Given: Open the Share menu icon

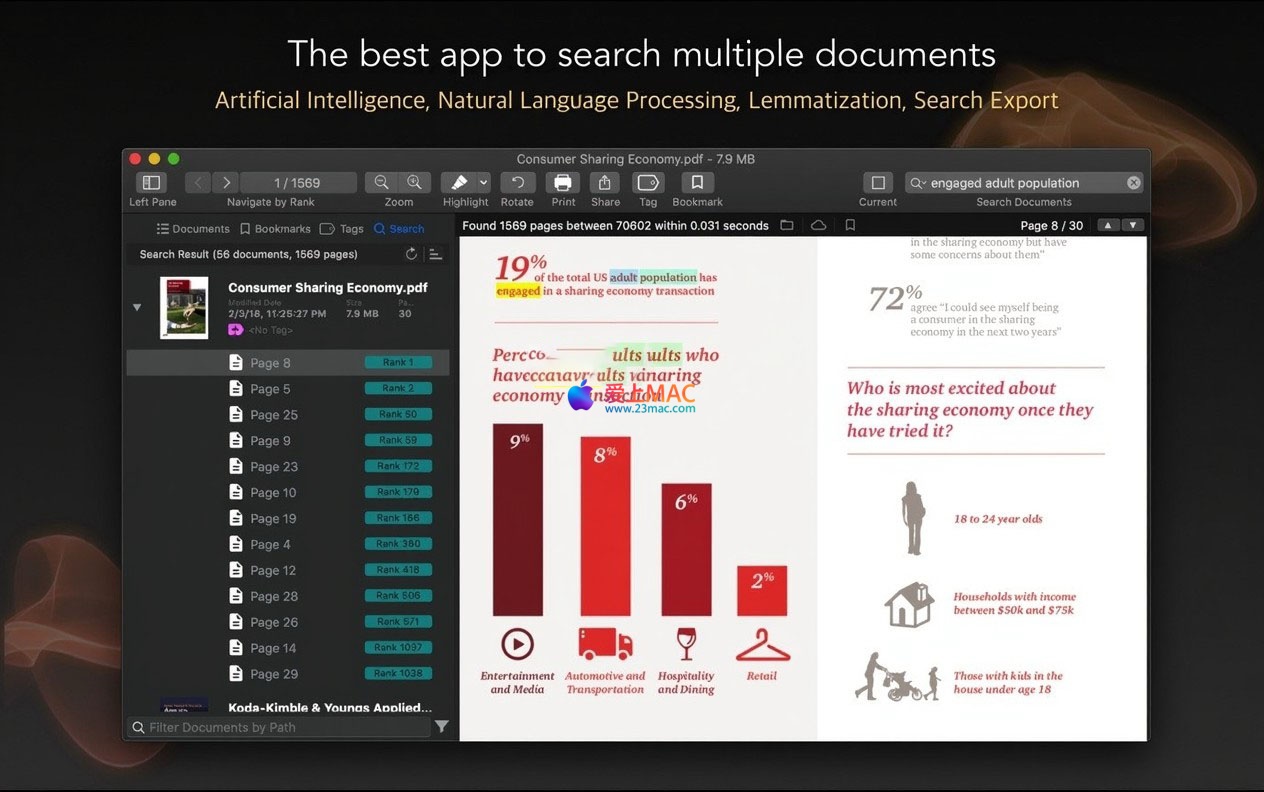Looking at the screenshot, I should 605,183.
